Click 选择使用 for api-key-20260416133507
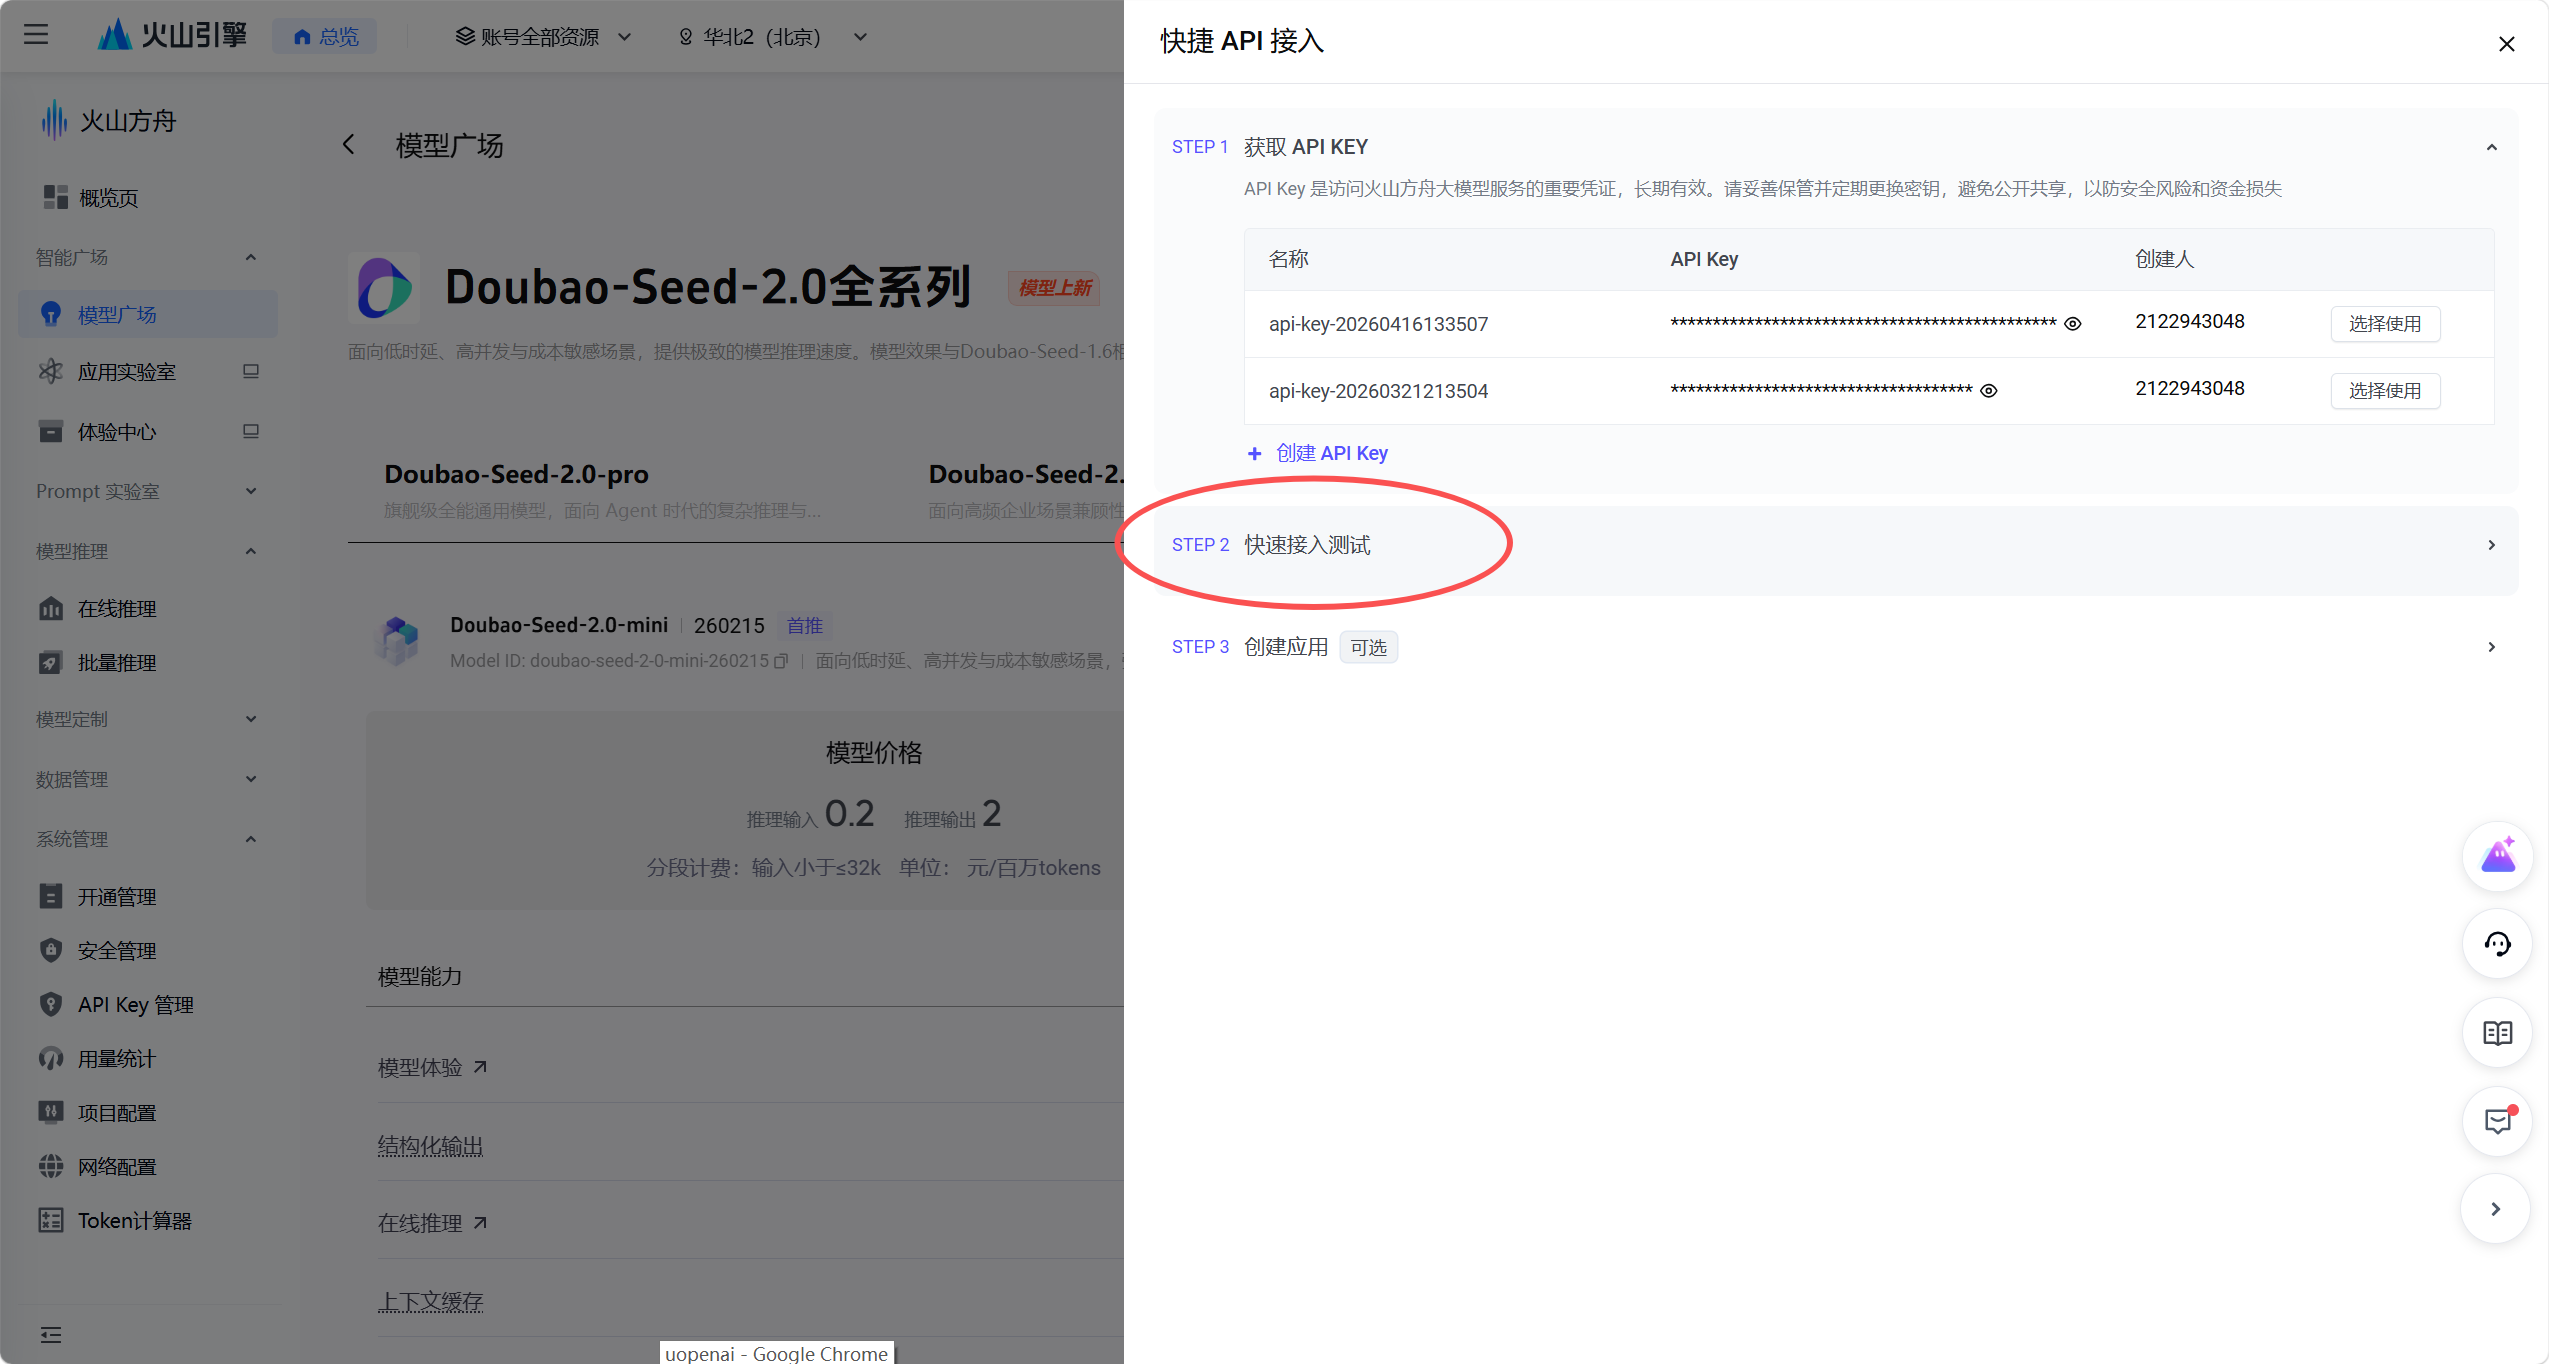 (x=2385, y=323)
